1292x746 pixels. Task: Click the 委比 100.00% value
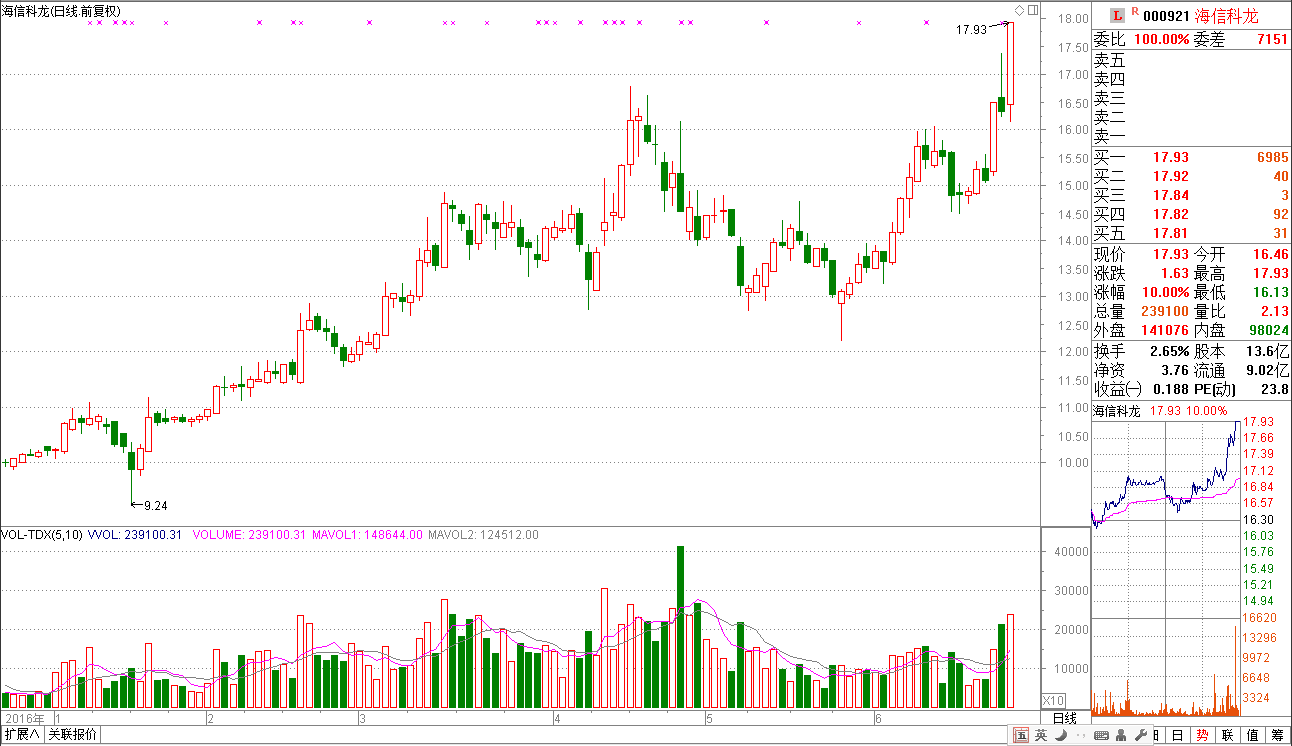coord(1162,39)
